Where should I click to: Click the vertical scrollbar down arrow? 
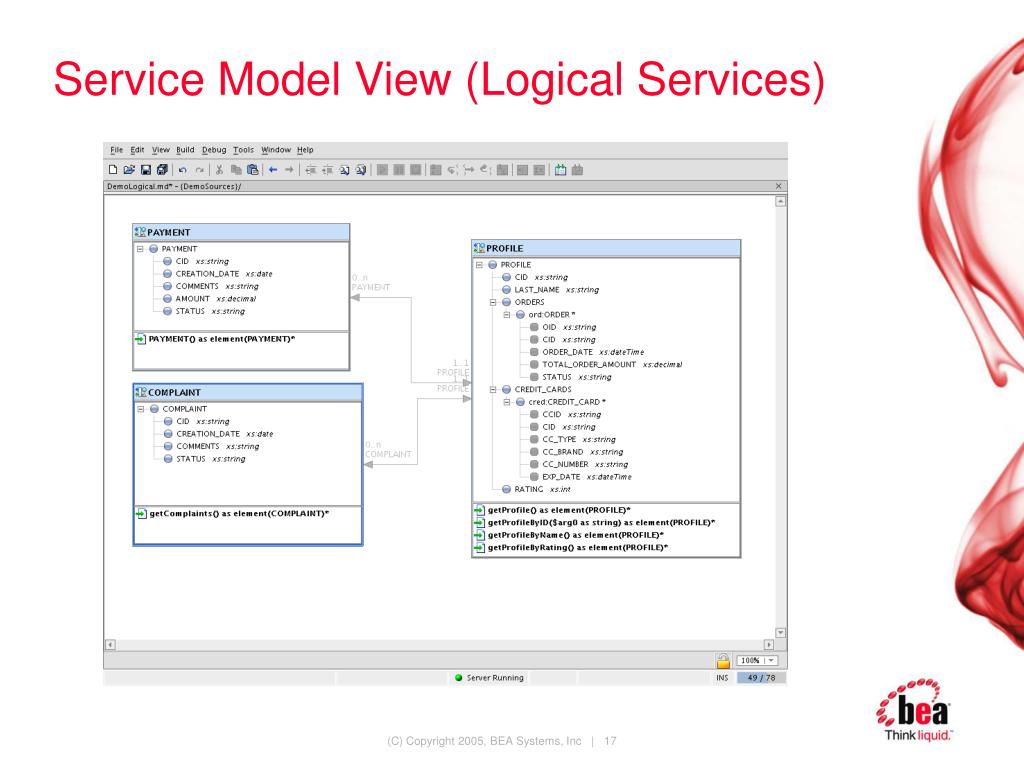click(x=780, y=633)
